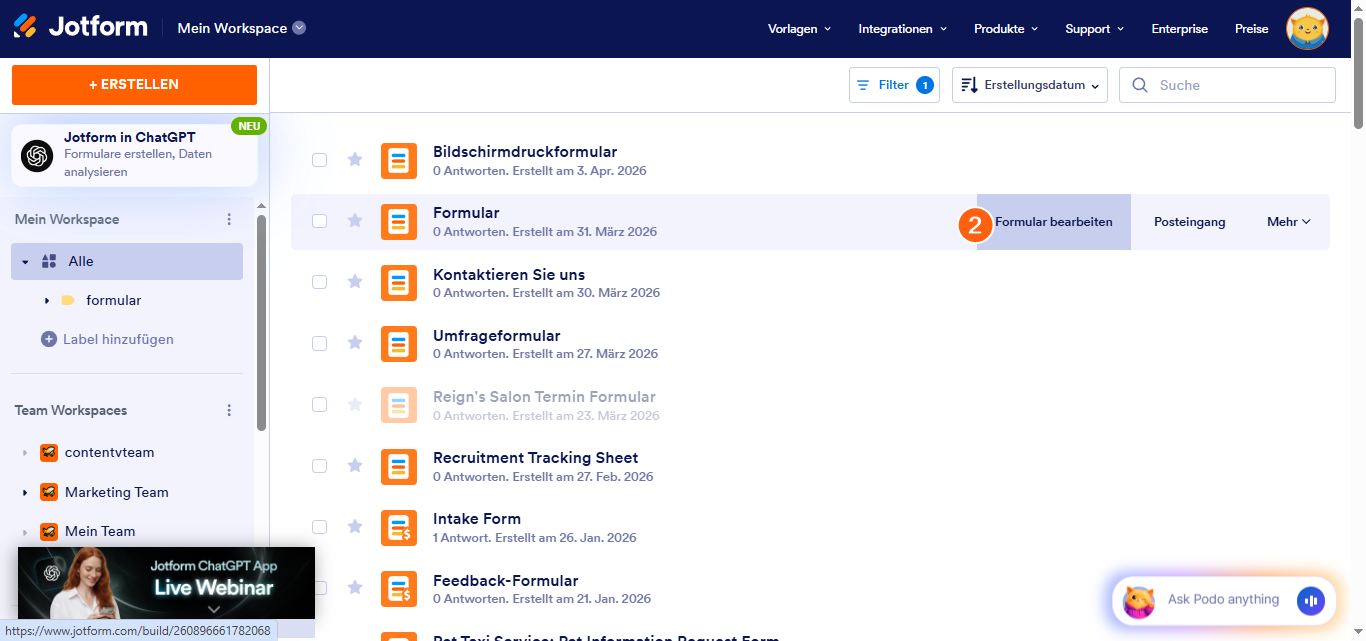Tick the checkbox for Recruitment Tracking Sheet
This screenshot has height=641, width=1366.
(x=319, y=466)
